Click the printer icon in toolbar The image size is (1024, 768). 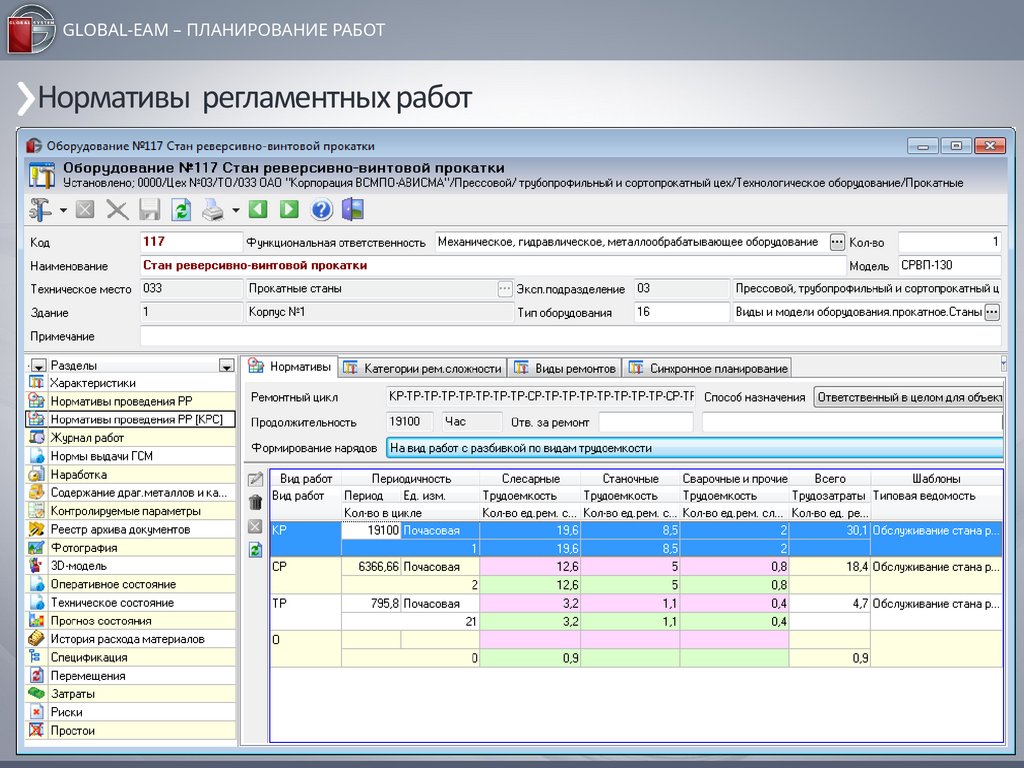click(213, 210)
